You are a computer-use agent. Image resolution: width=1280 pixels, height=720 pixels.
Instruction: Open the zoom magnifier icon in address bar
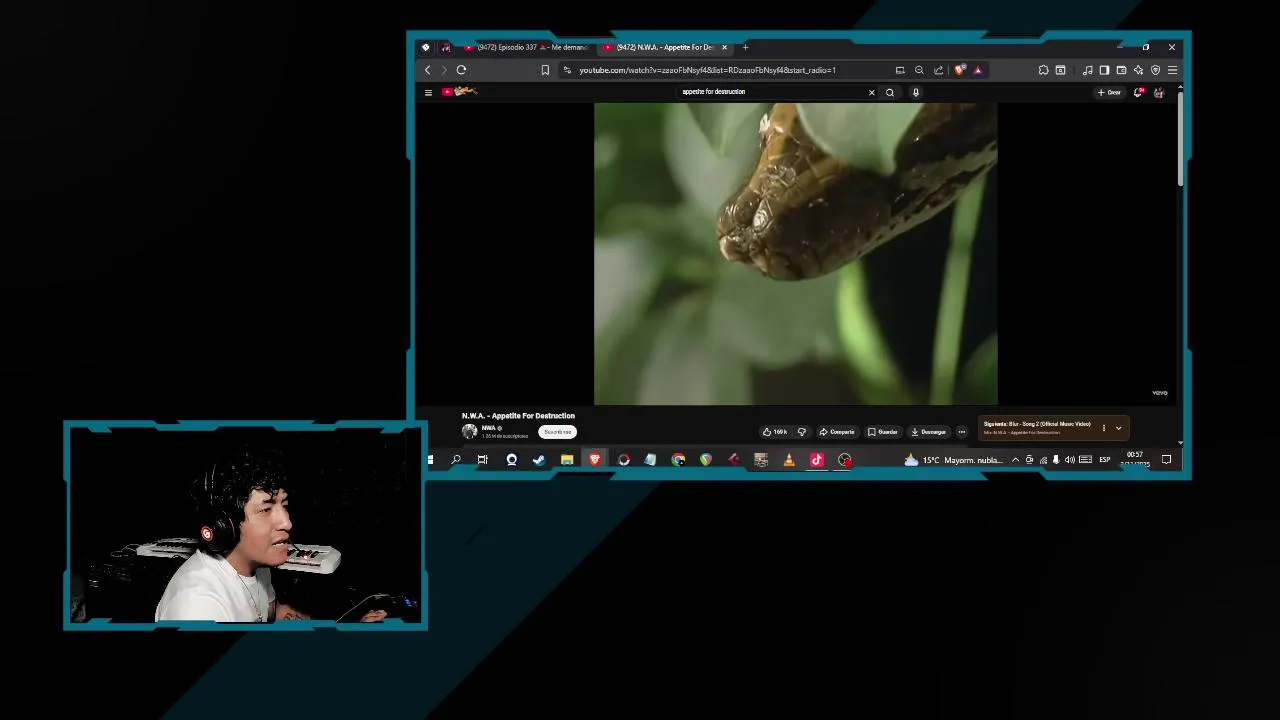click(x=919, y=70)
